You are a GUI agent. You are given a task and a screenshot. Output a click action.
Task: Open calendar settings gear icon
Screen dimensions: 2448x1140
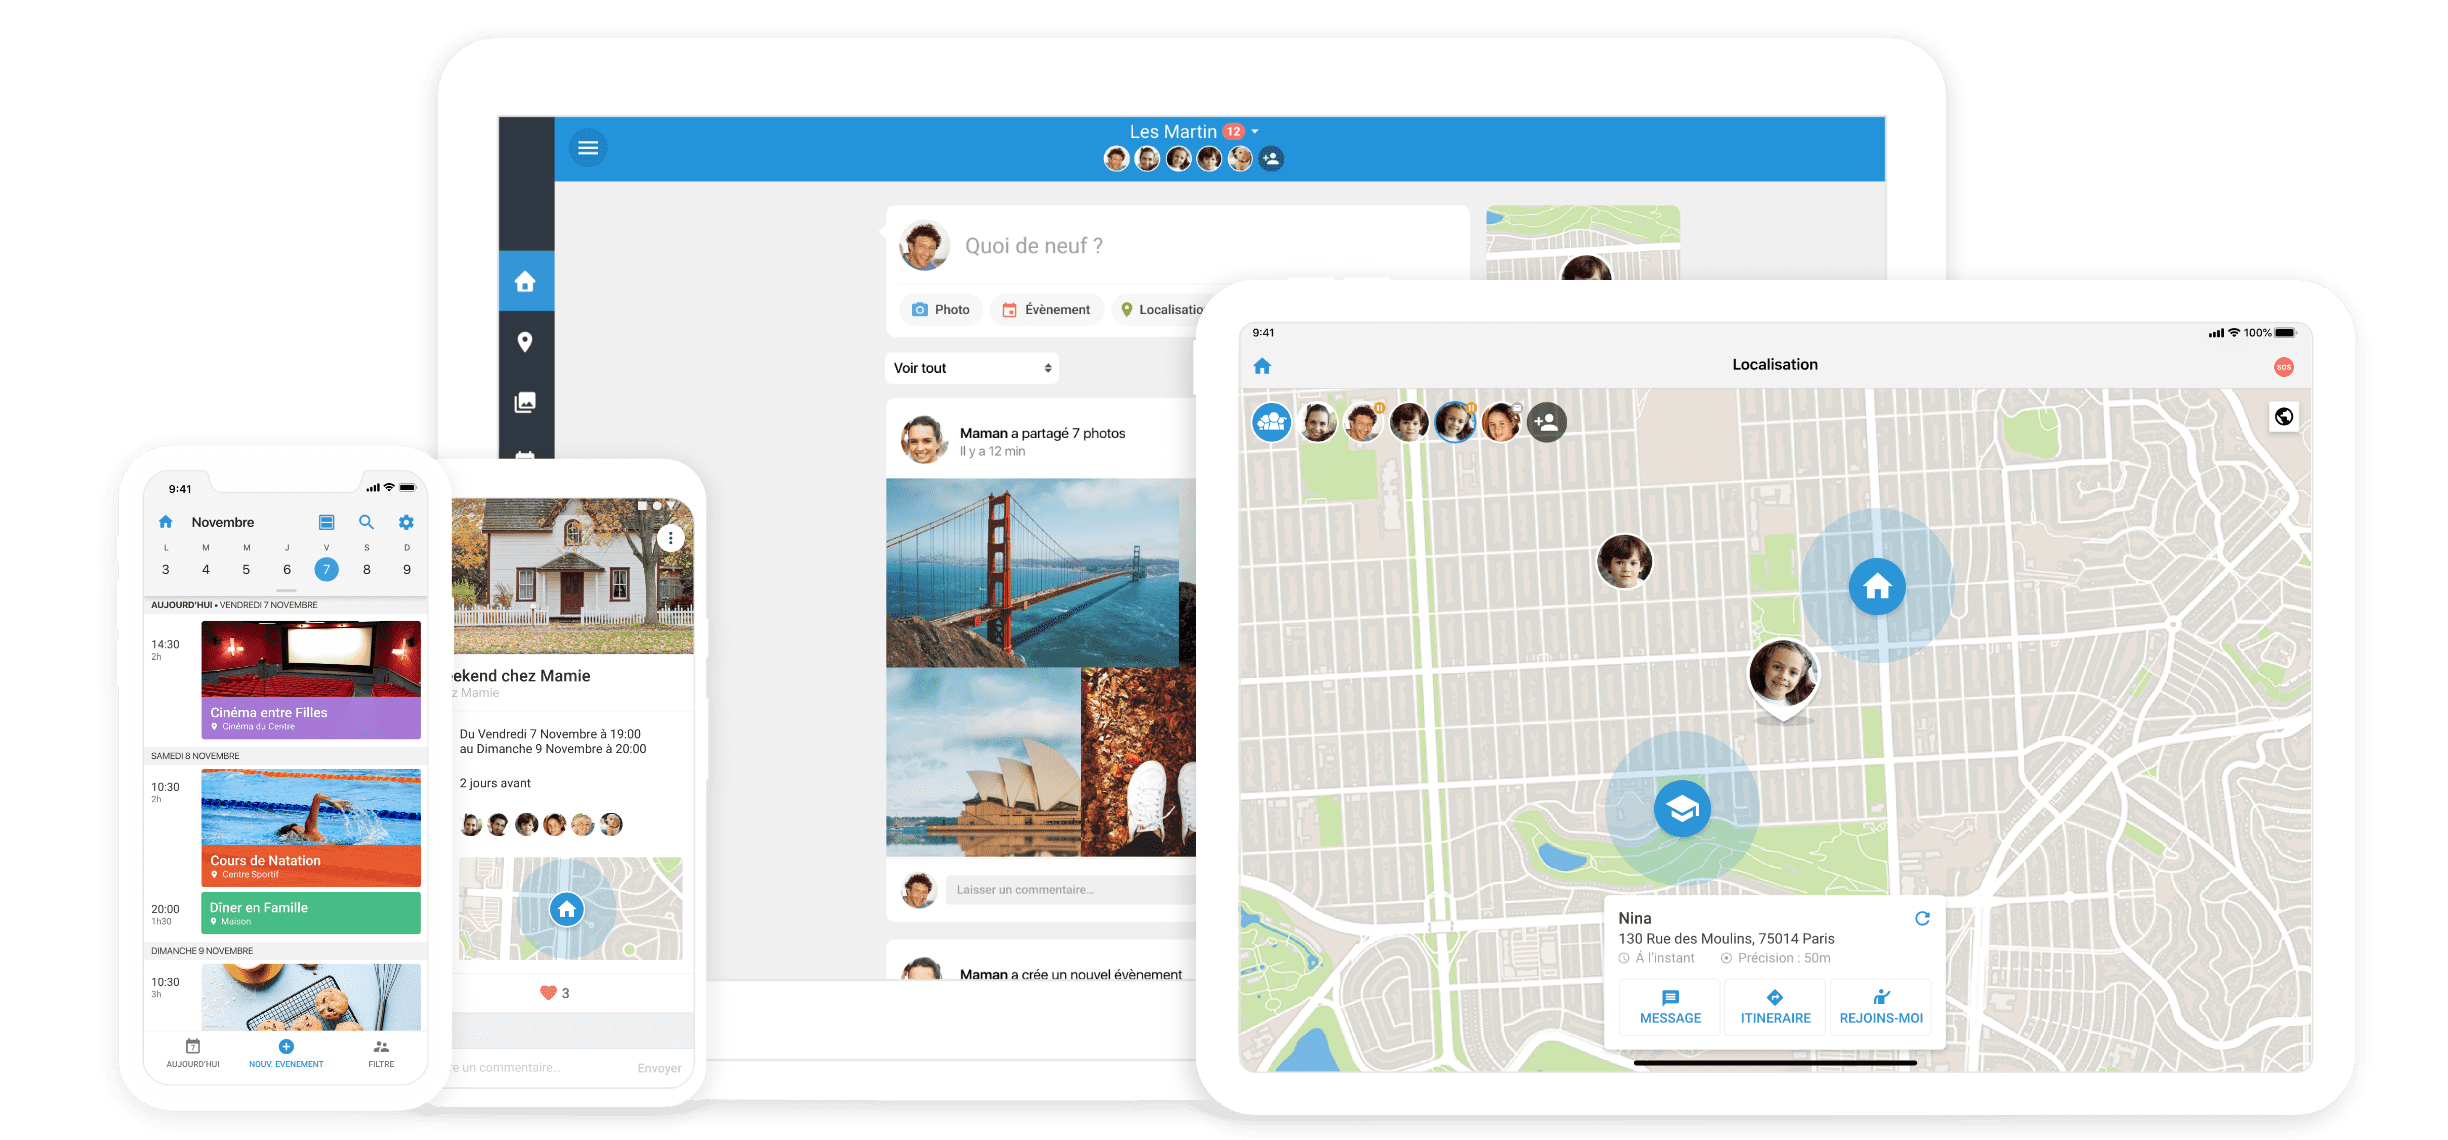406,522
